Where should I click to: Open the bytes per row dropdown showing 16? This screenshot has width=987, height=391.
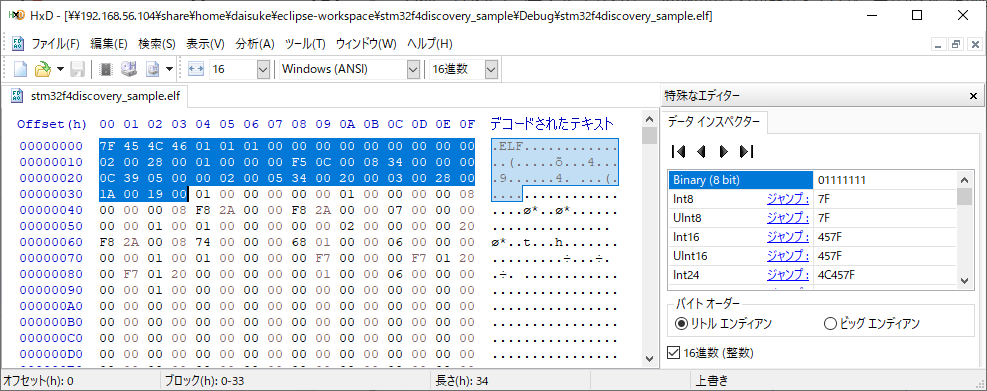point(263,69)
